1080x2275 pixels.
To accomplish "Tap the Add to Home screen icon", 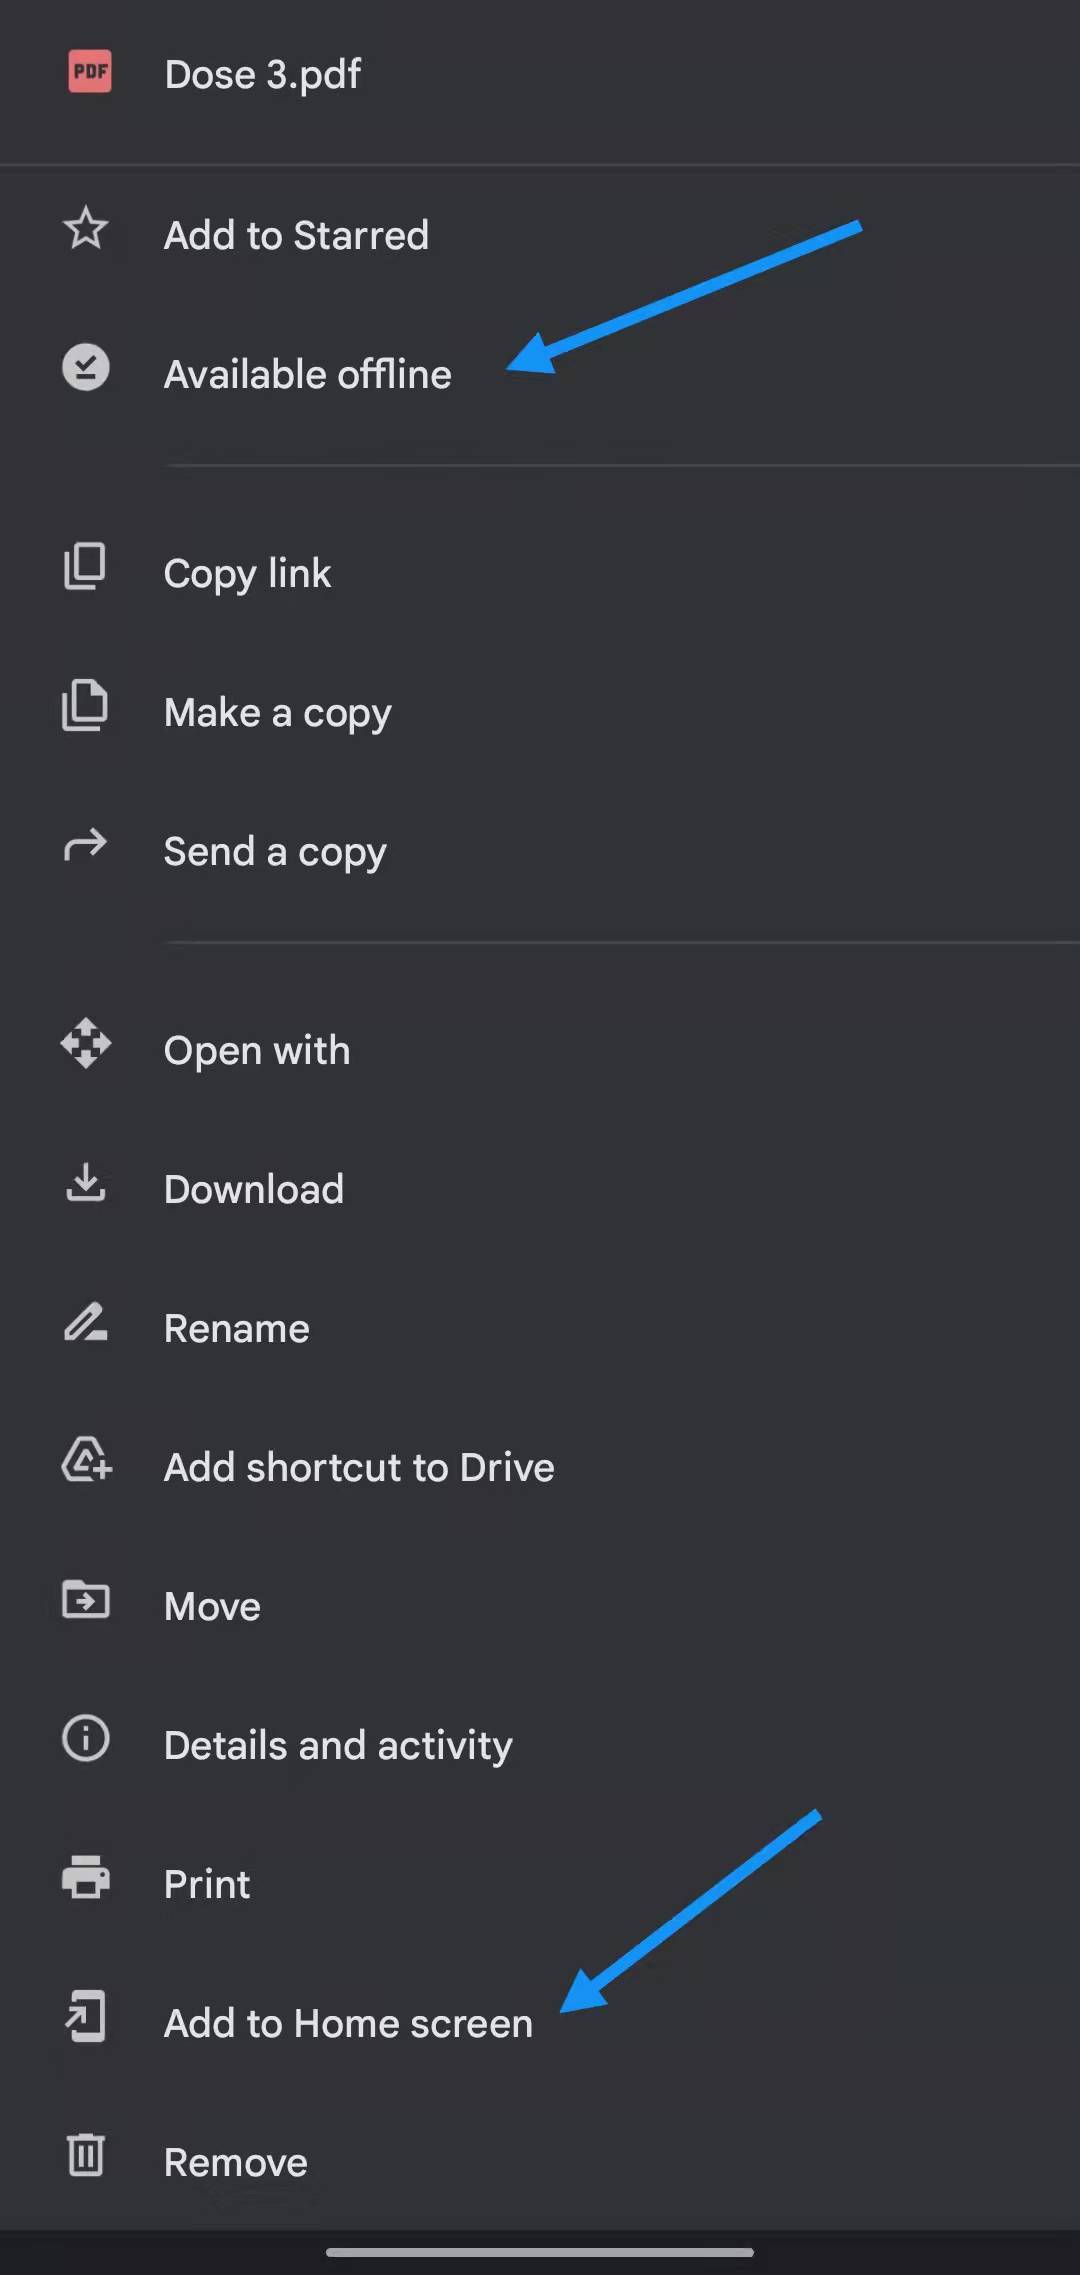I will tap(86, 2016).
